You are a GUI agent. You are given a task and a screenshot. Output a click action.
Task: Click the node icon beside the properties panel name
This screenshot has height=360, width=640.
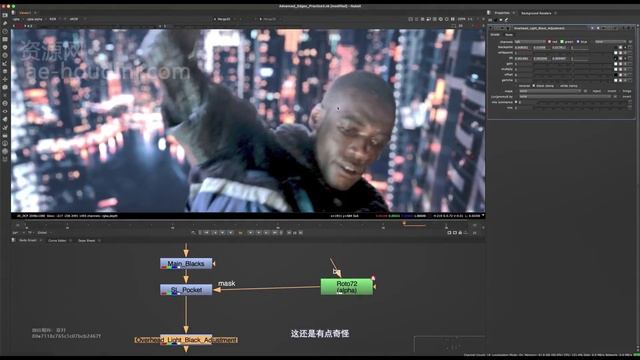coord(508,28)
